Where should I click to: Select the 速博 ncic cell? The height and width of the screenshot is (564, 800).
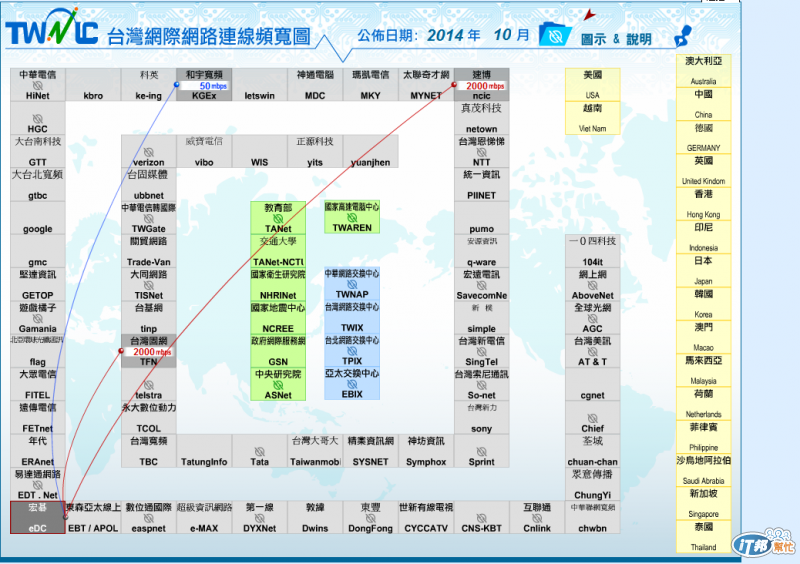[482, 85]
